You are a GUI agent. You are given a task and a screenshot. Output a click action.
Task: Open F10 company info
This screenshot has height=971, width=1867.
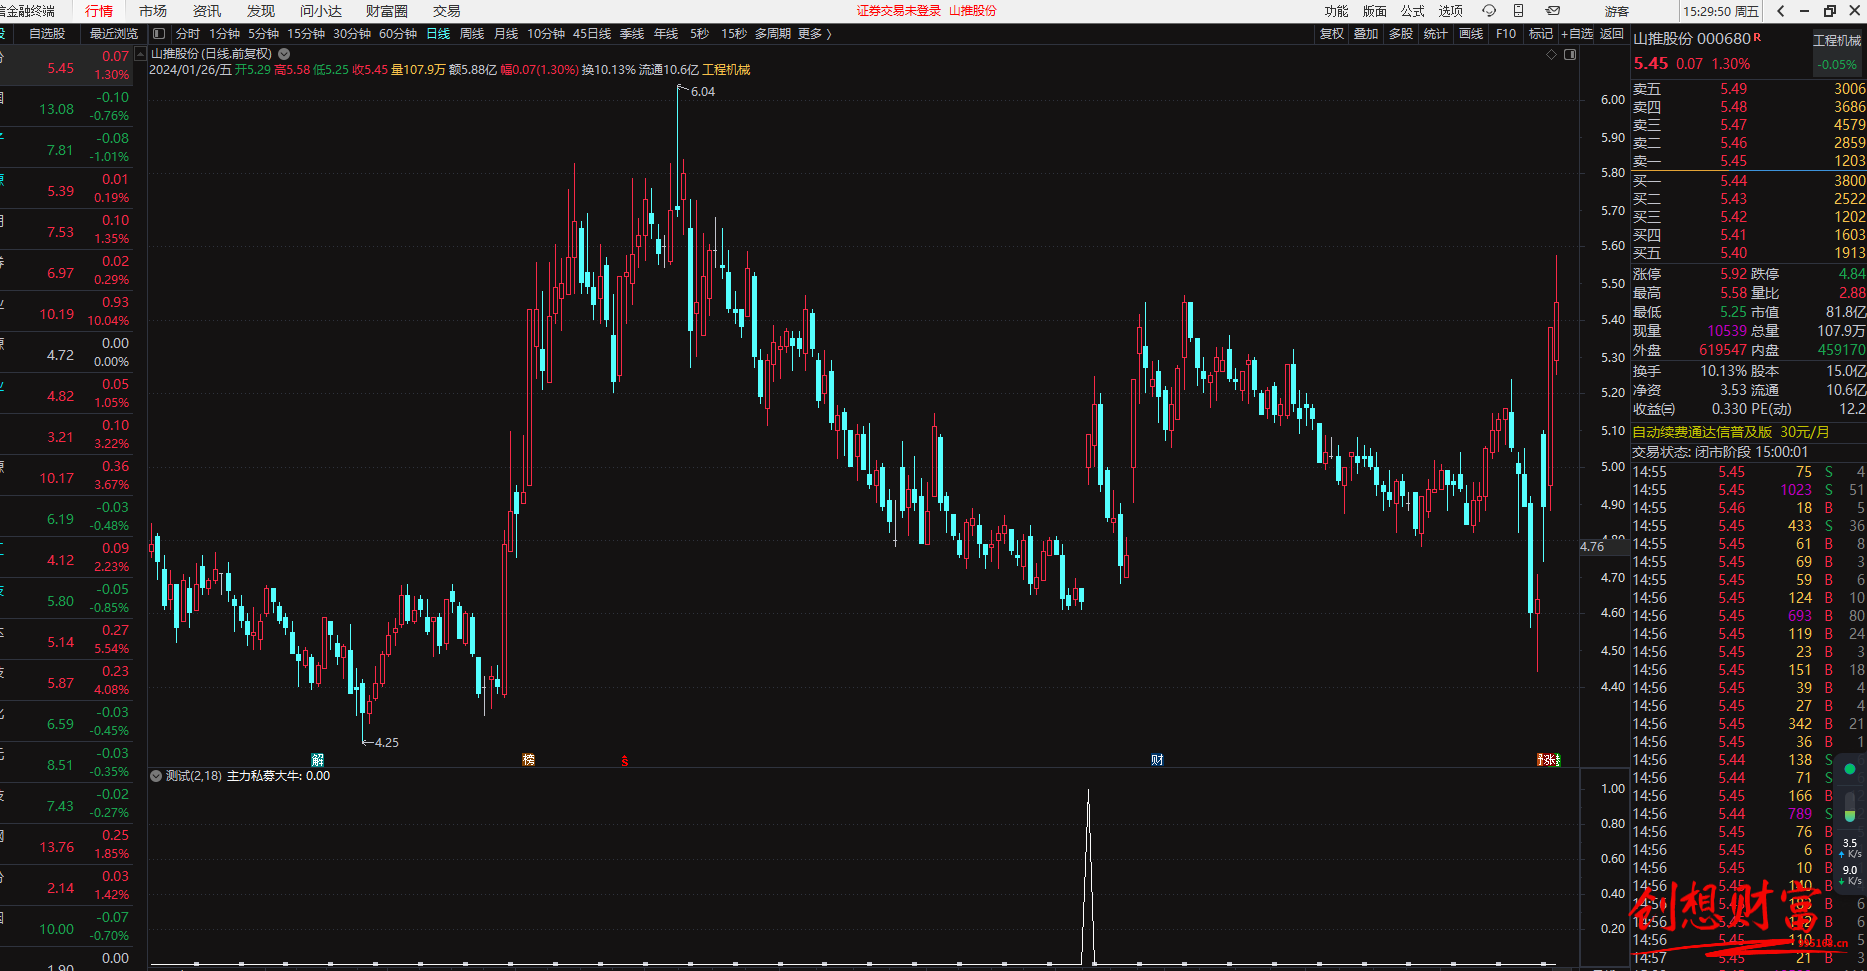1506,34
